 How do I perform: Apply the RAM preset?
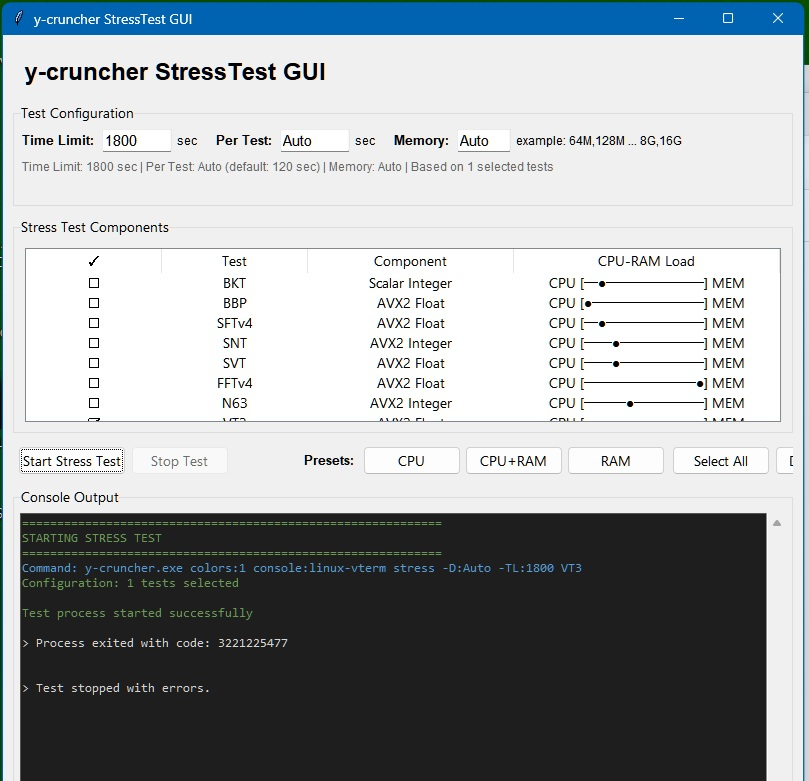(616, 461)
